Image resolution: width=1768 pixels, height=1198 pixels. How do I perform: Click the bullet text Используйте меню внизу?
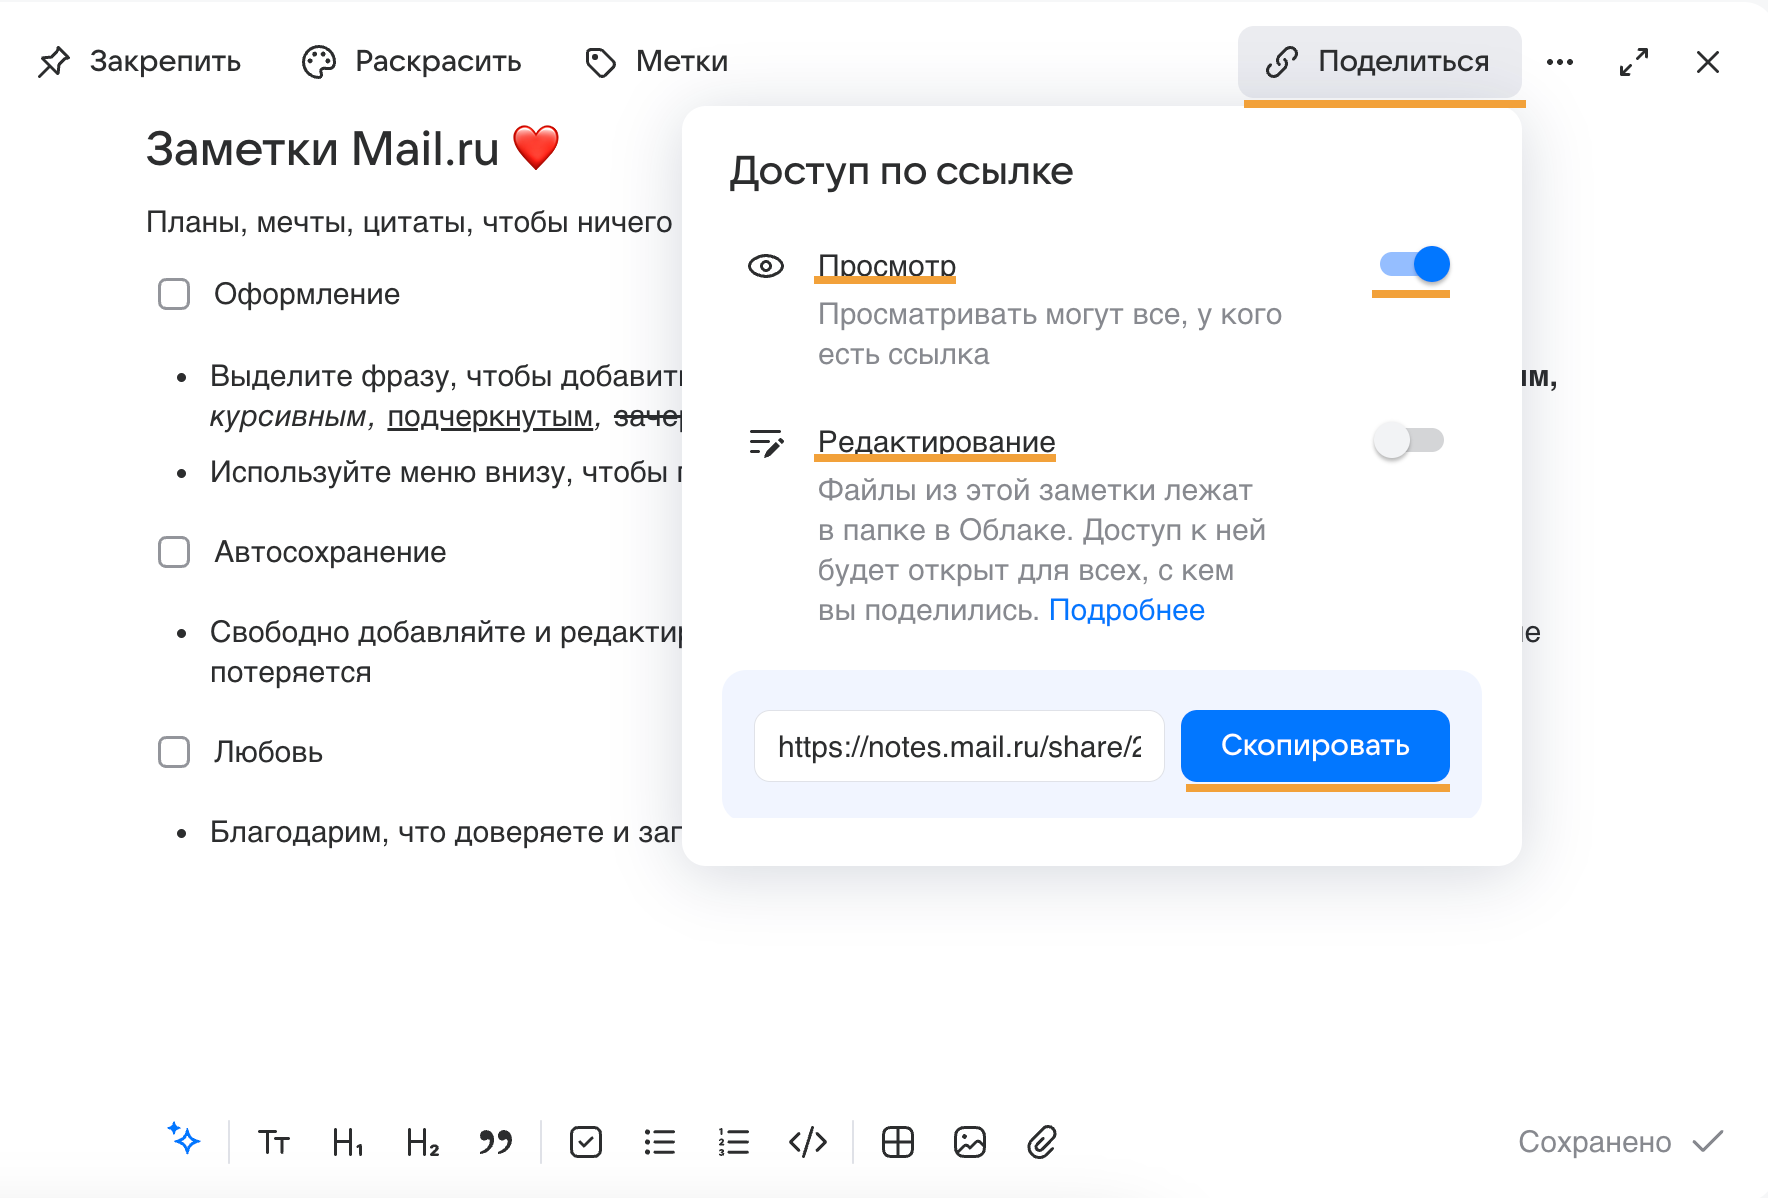click(x=445, y=472)
